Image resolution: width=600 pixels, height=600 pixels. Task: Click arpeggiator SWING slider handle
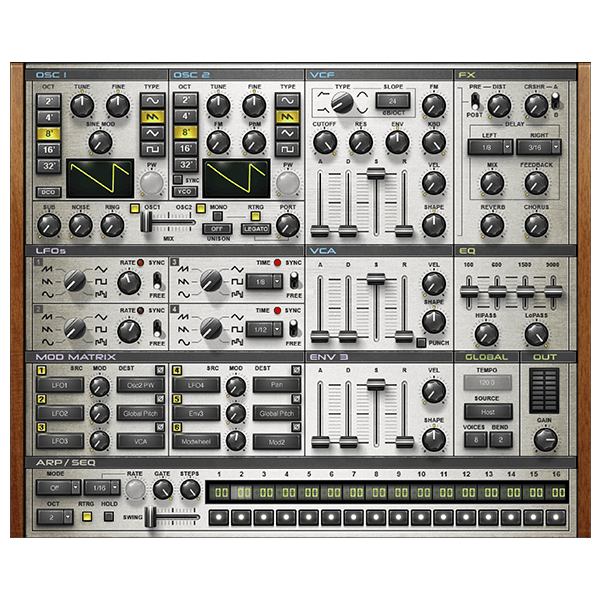(150, 517)
